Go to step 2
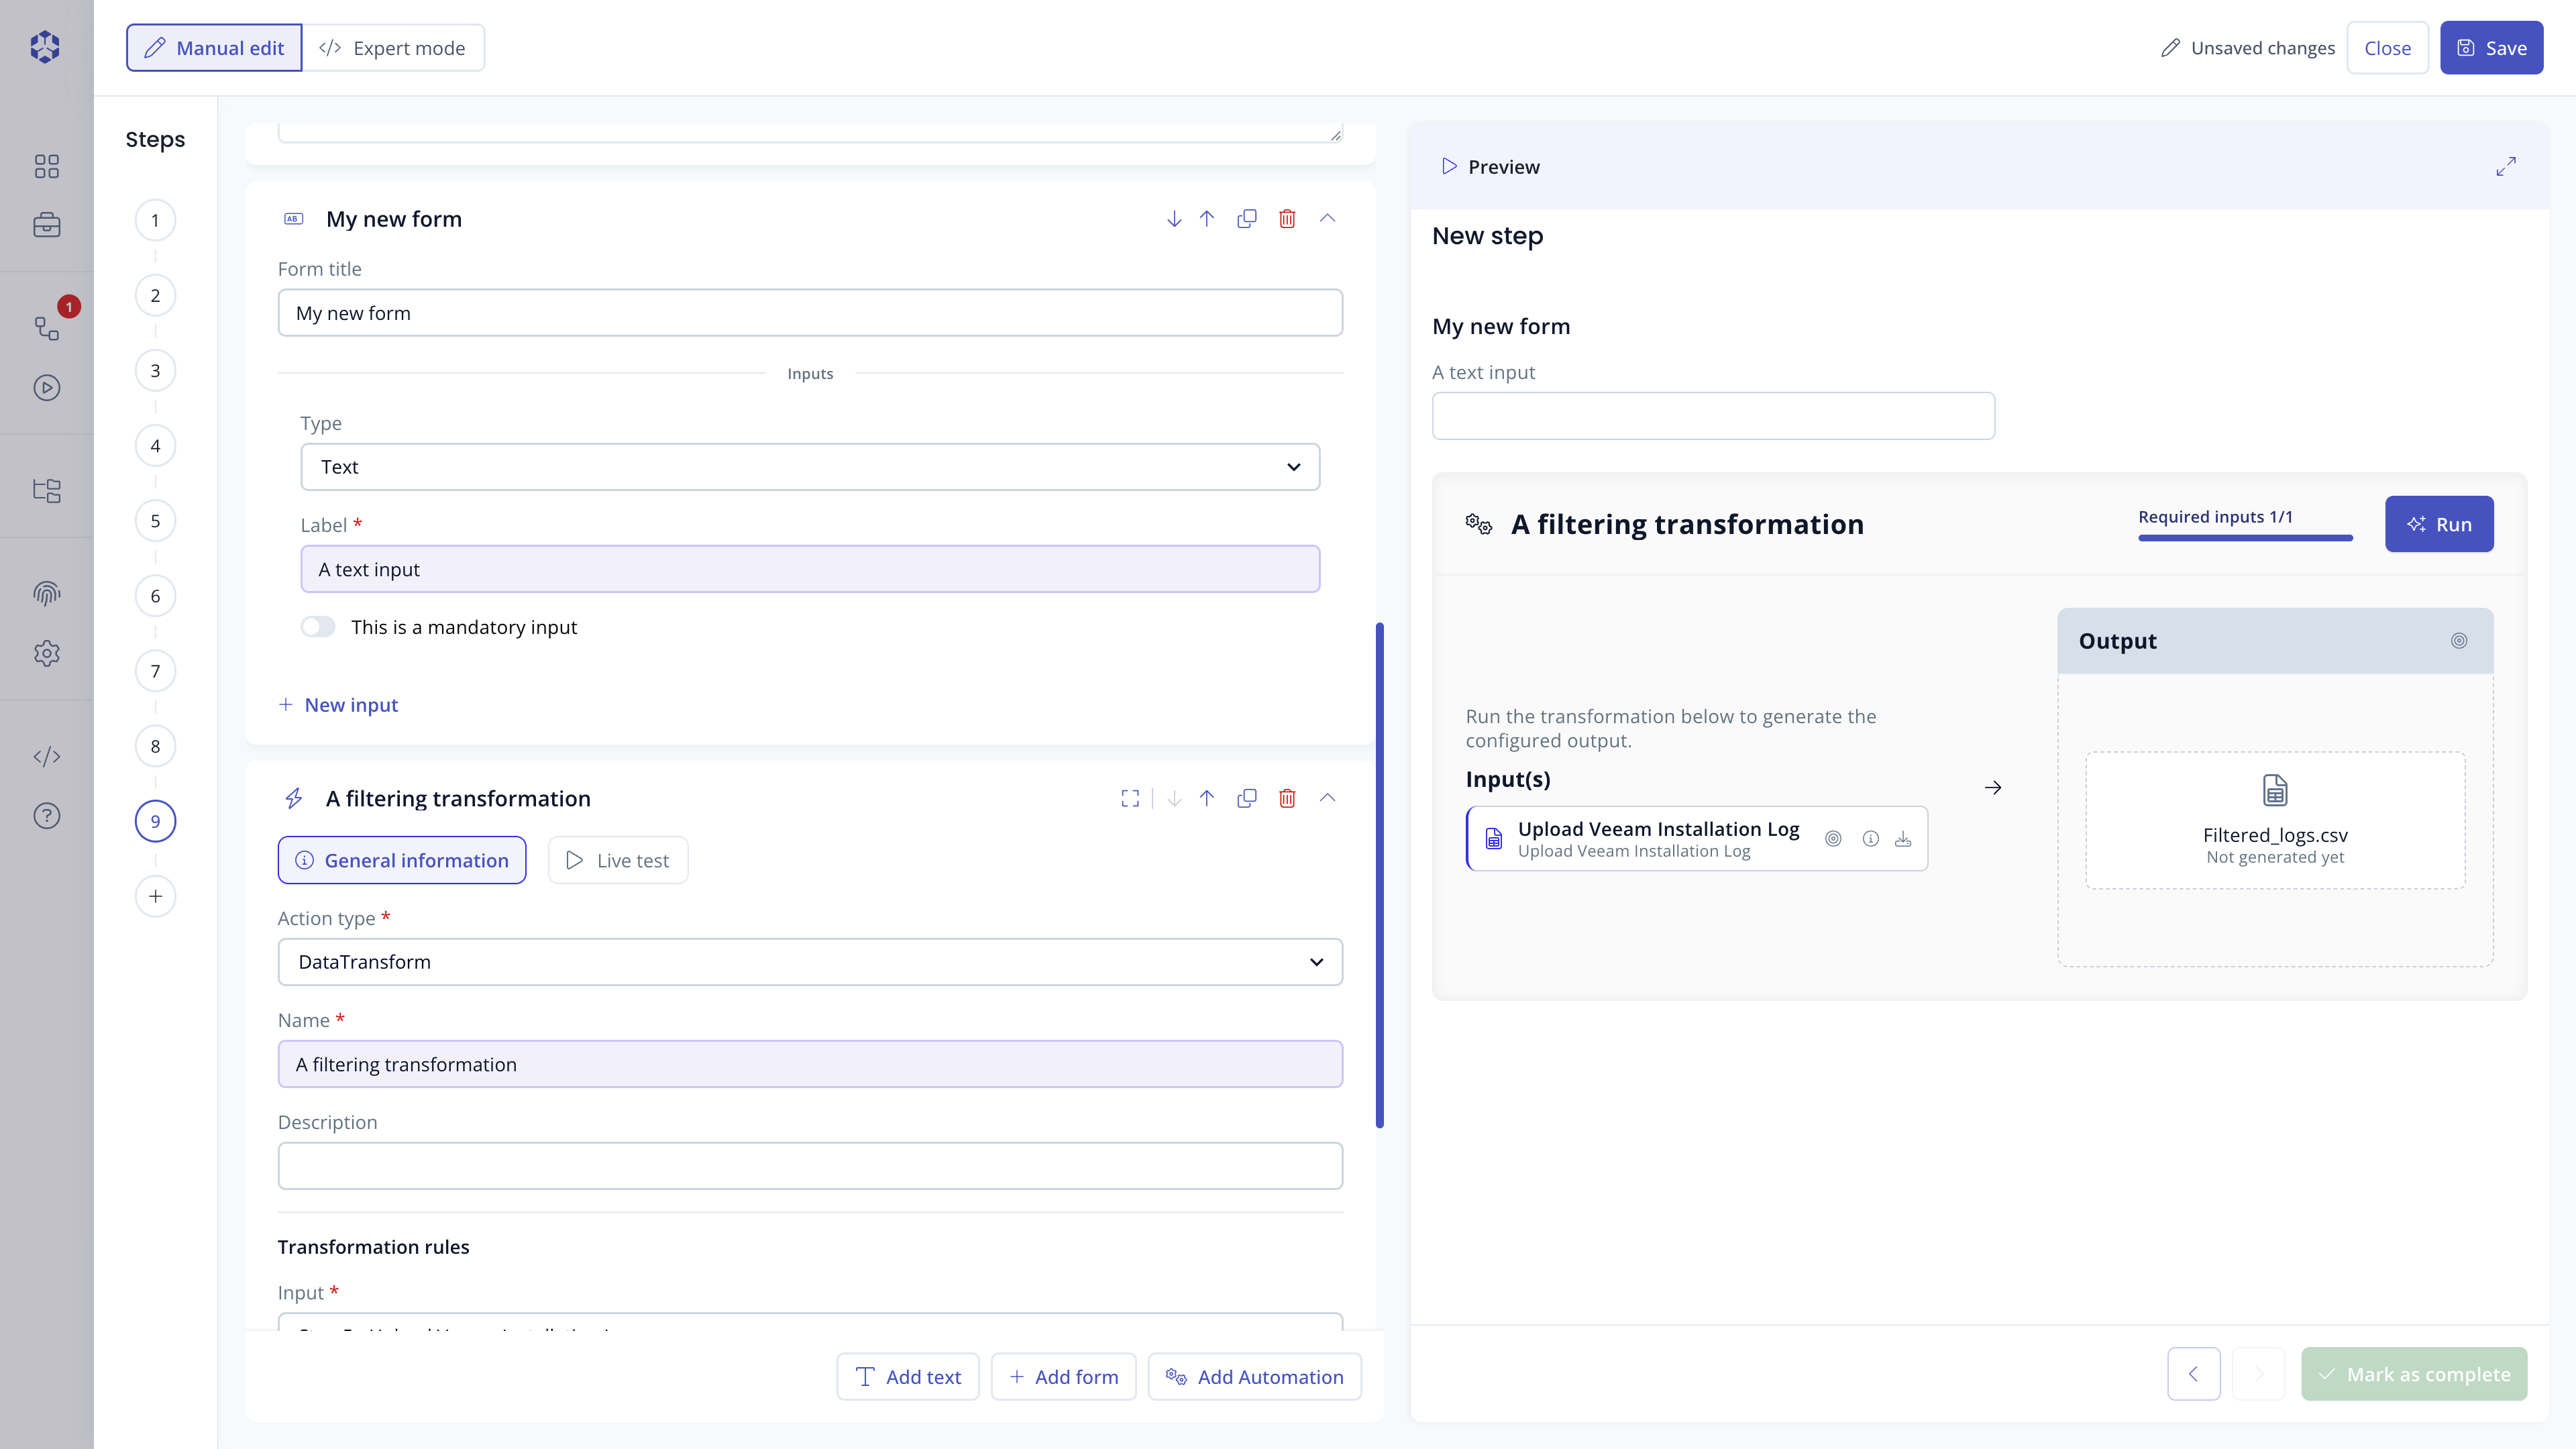Viewport: 2576px width, 1449px height. coord(155,295)
